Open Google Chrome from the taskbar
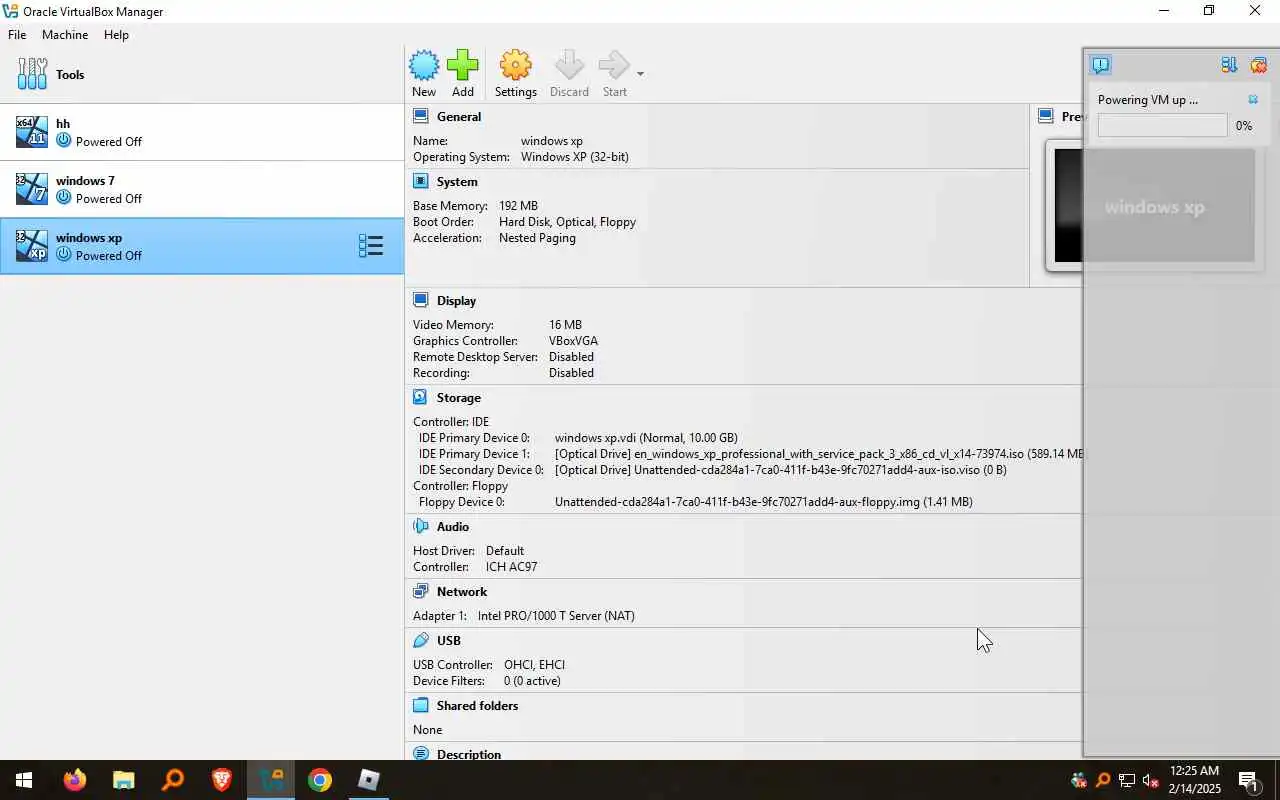1280x800 pixels. click(x=319, y=780)
